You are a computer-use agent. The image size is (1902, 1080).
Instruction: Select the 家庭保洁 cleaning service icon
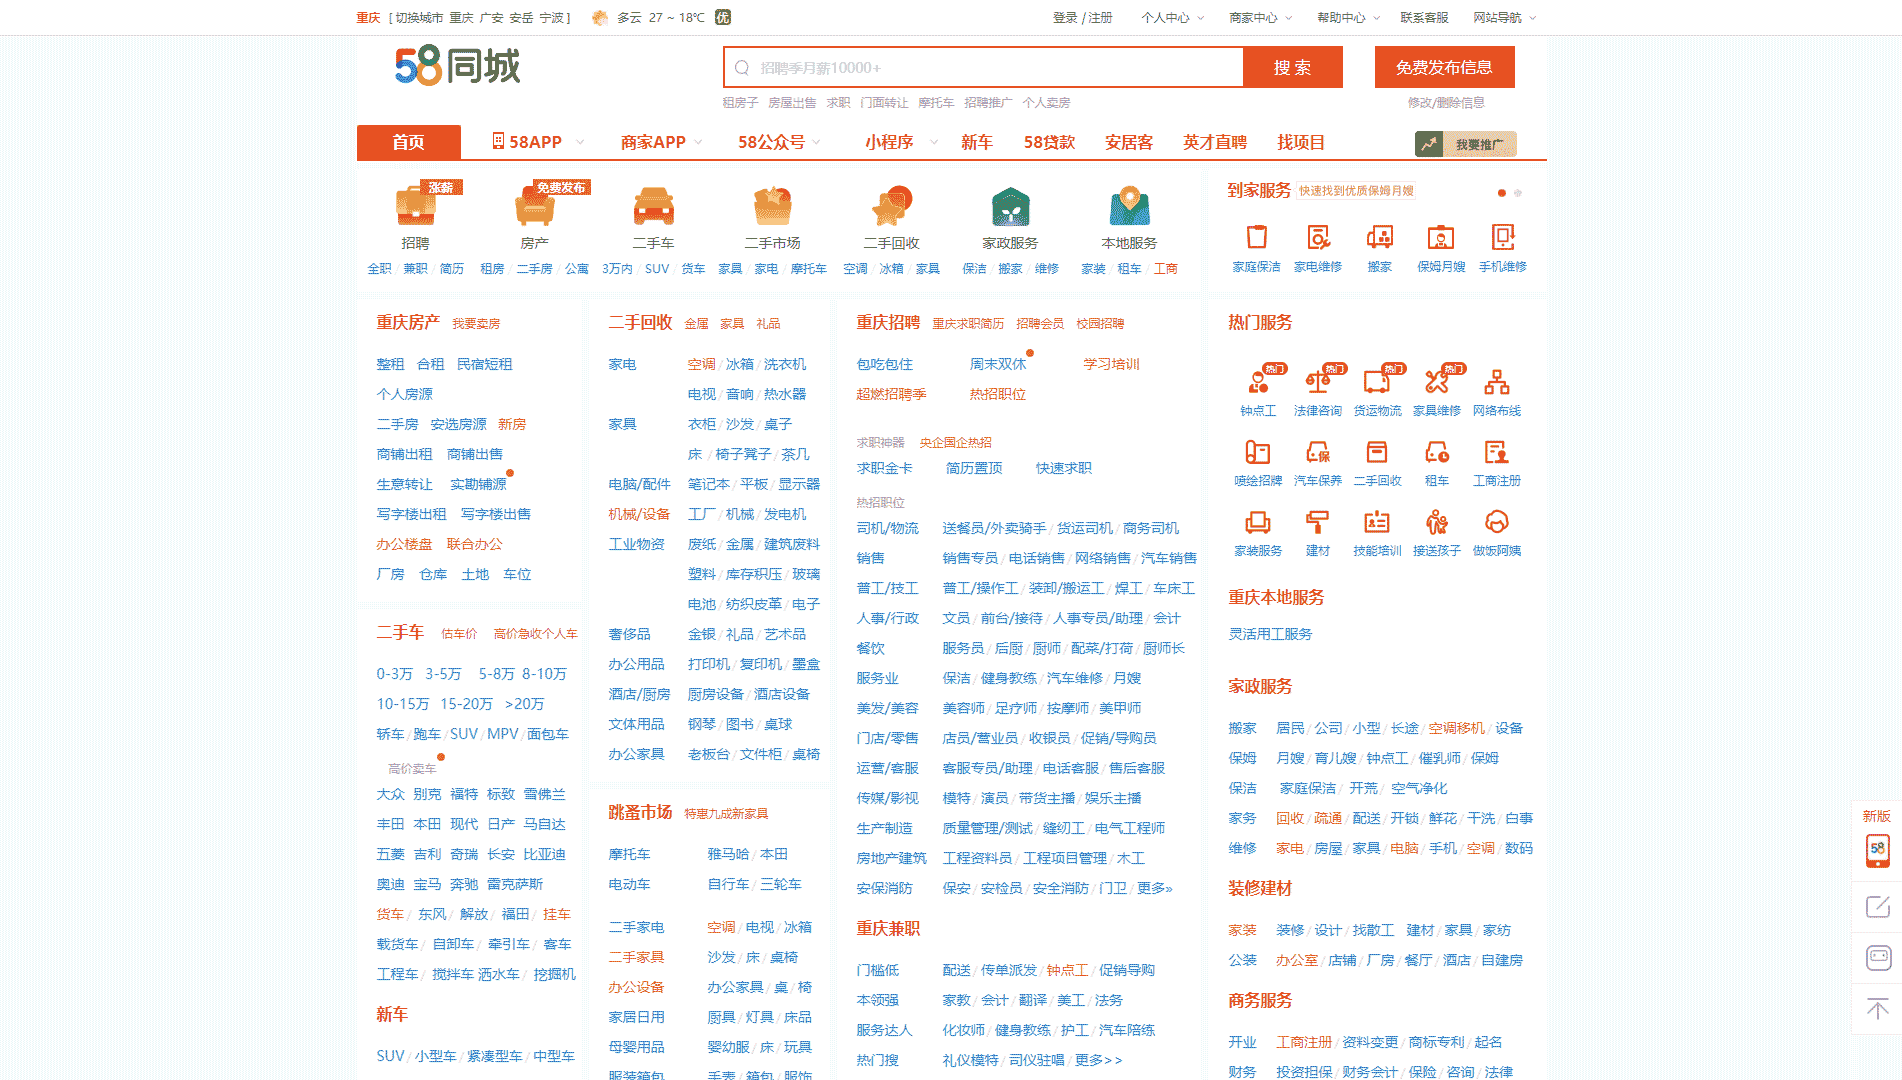pyautogui.click(x=1257, y=237)
